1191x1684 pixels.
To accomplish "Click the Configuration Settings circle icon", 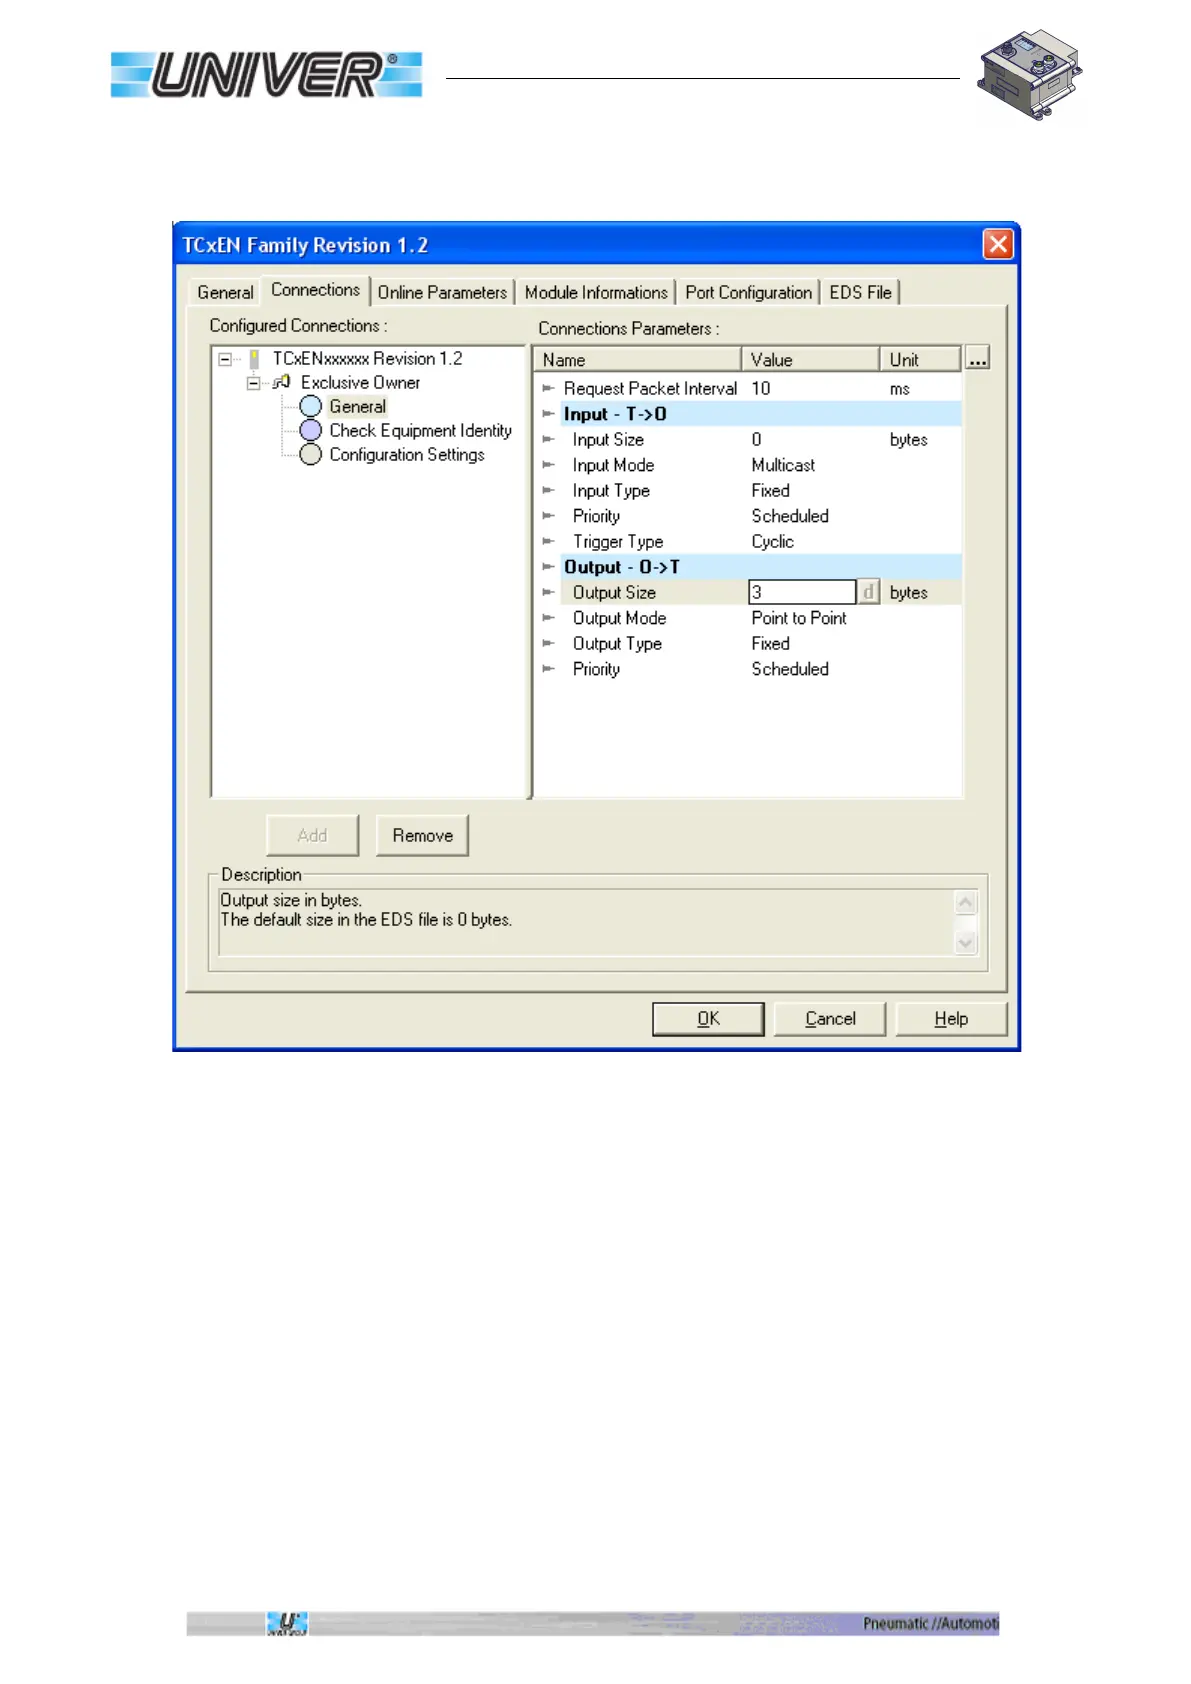I will click(x=311, y=454).
